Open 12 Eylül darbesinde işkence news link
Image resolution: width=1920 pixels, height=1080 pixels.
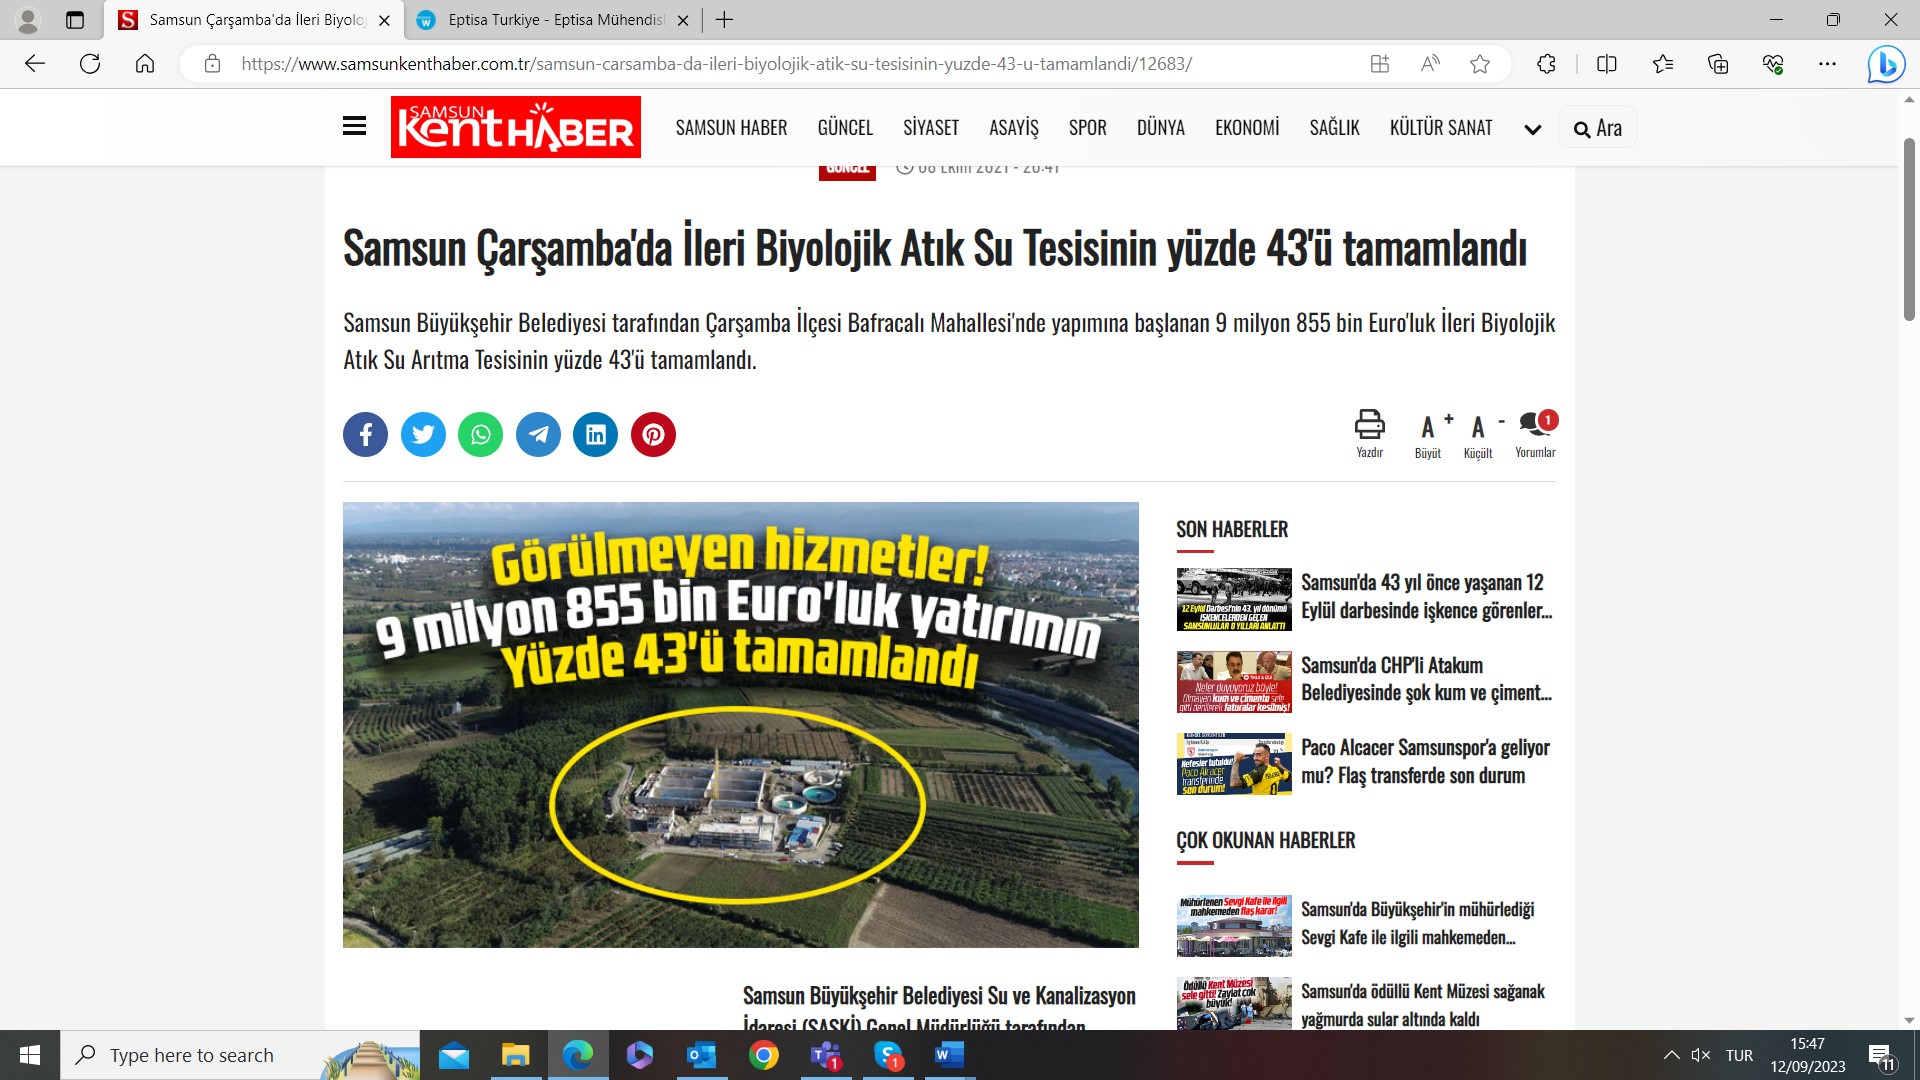pos(1426,596)
